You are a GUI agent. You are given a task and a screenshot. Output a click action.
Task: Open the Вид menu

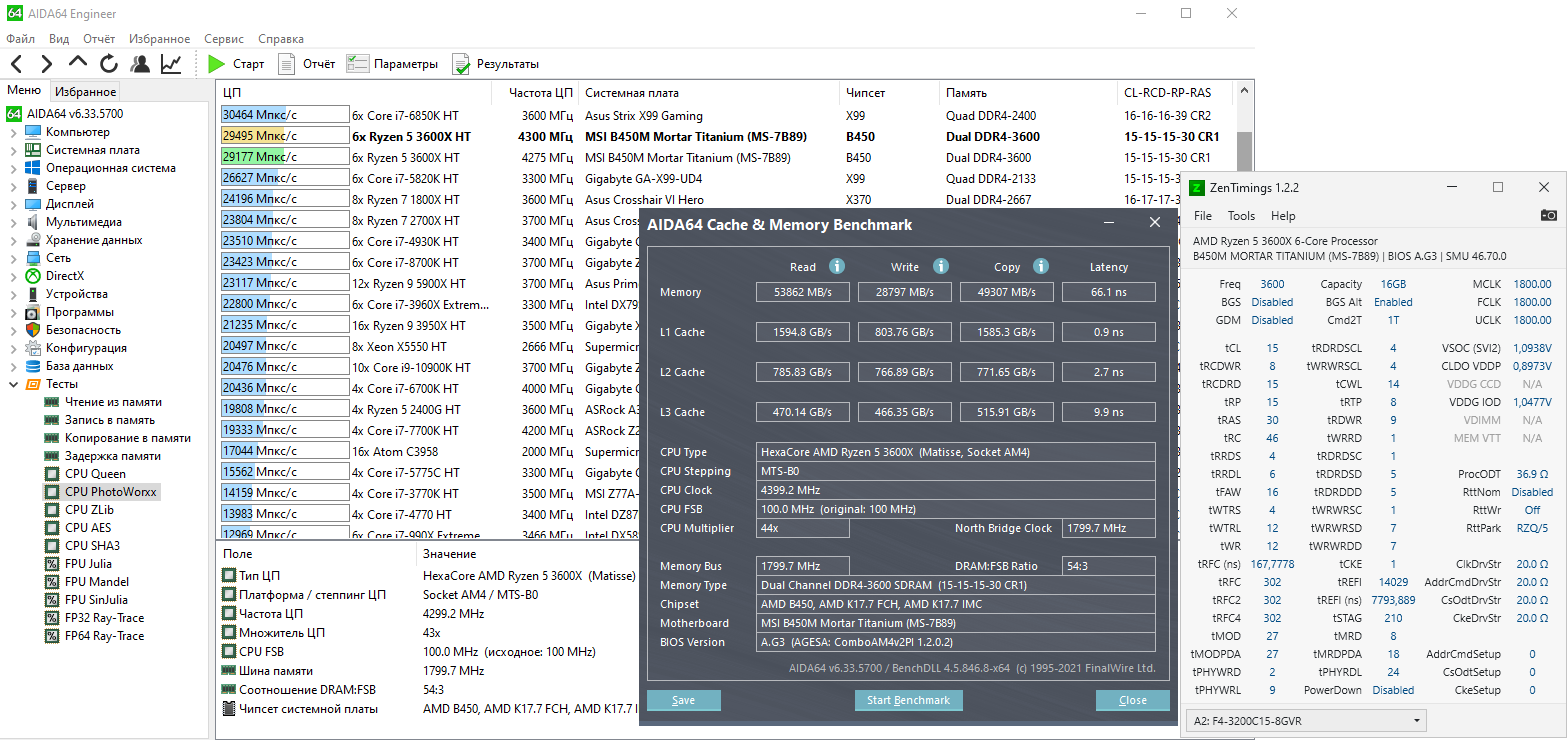click(x=59, y=39)
